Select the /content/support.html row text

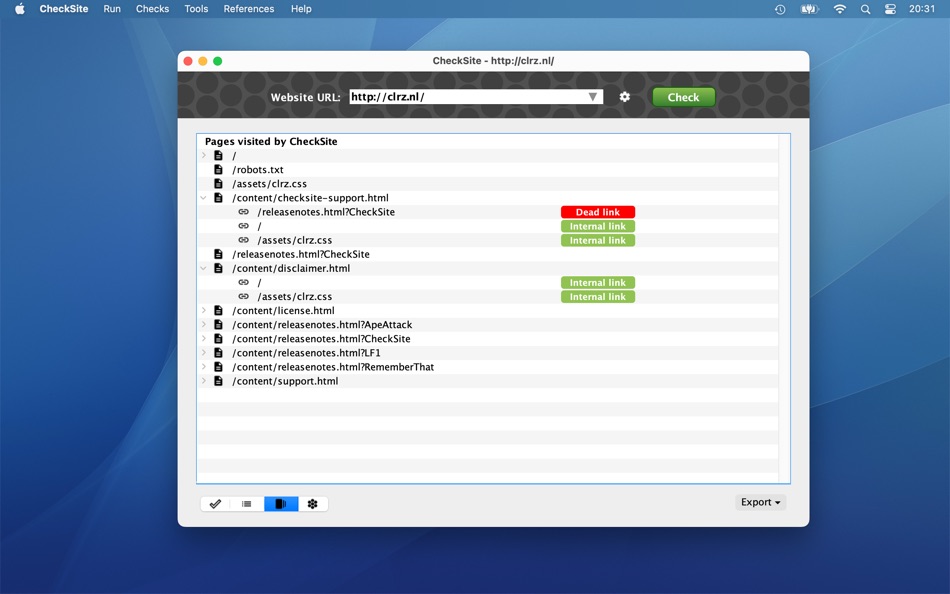[x=285, y=381]
